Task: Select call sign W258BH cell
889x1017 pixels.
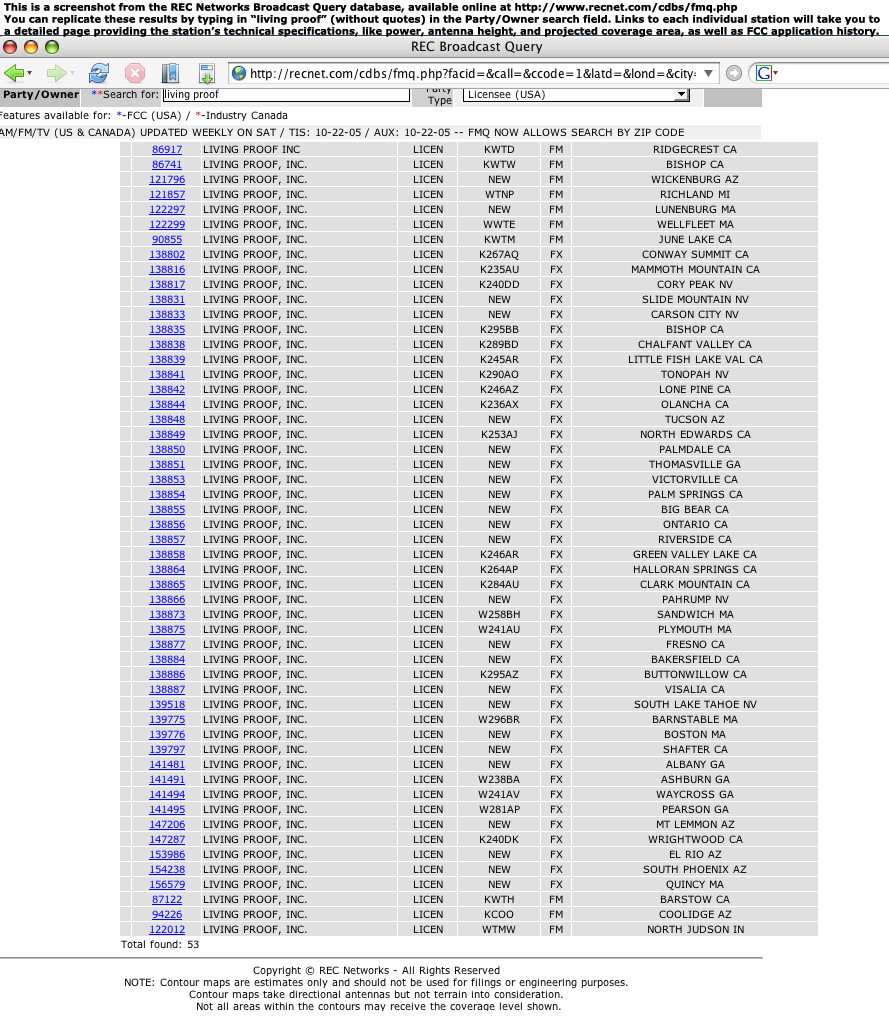Action: pos(499,615)
